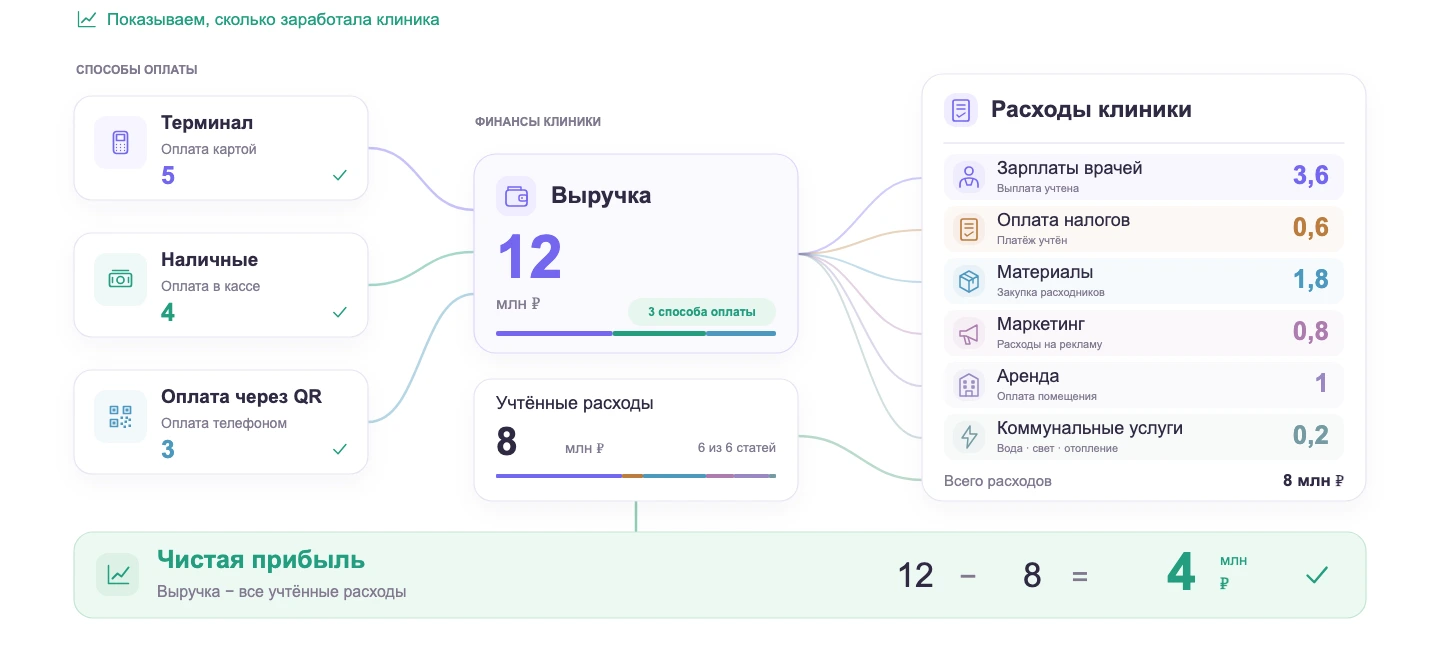Click 'Оплата телефоном' subtitle
This screenshot has height=648, width=1440.
pyautogui.click(x=224, y=423)
